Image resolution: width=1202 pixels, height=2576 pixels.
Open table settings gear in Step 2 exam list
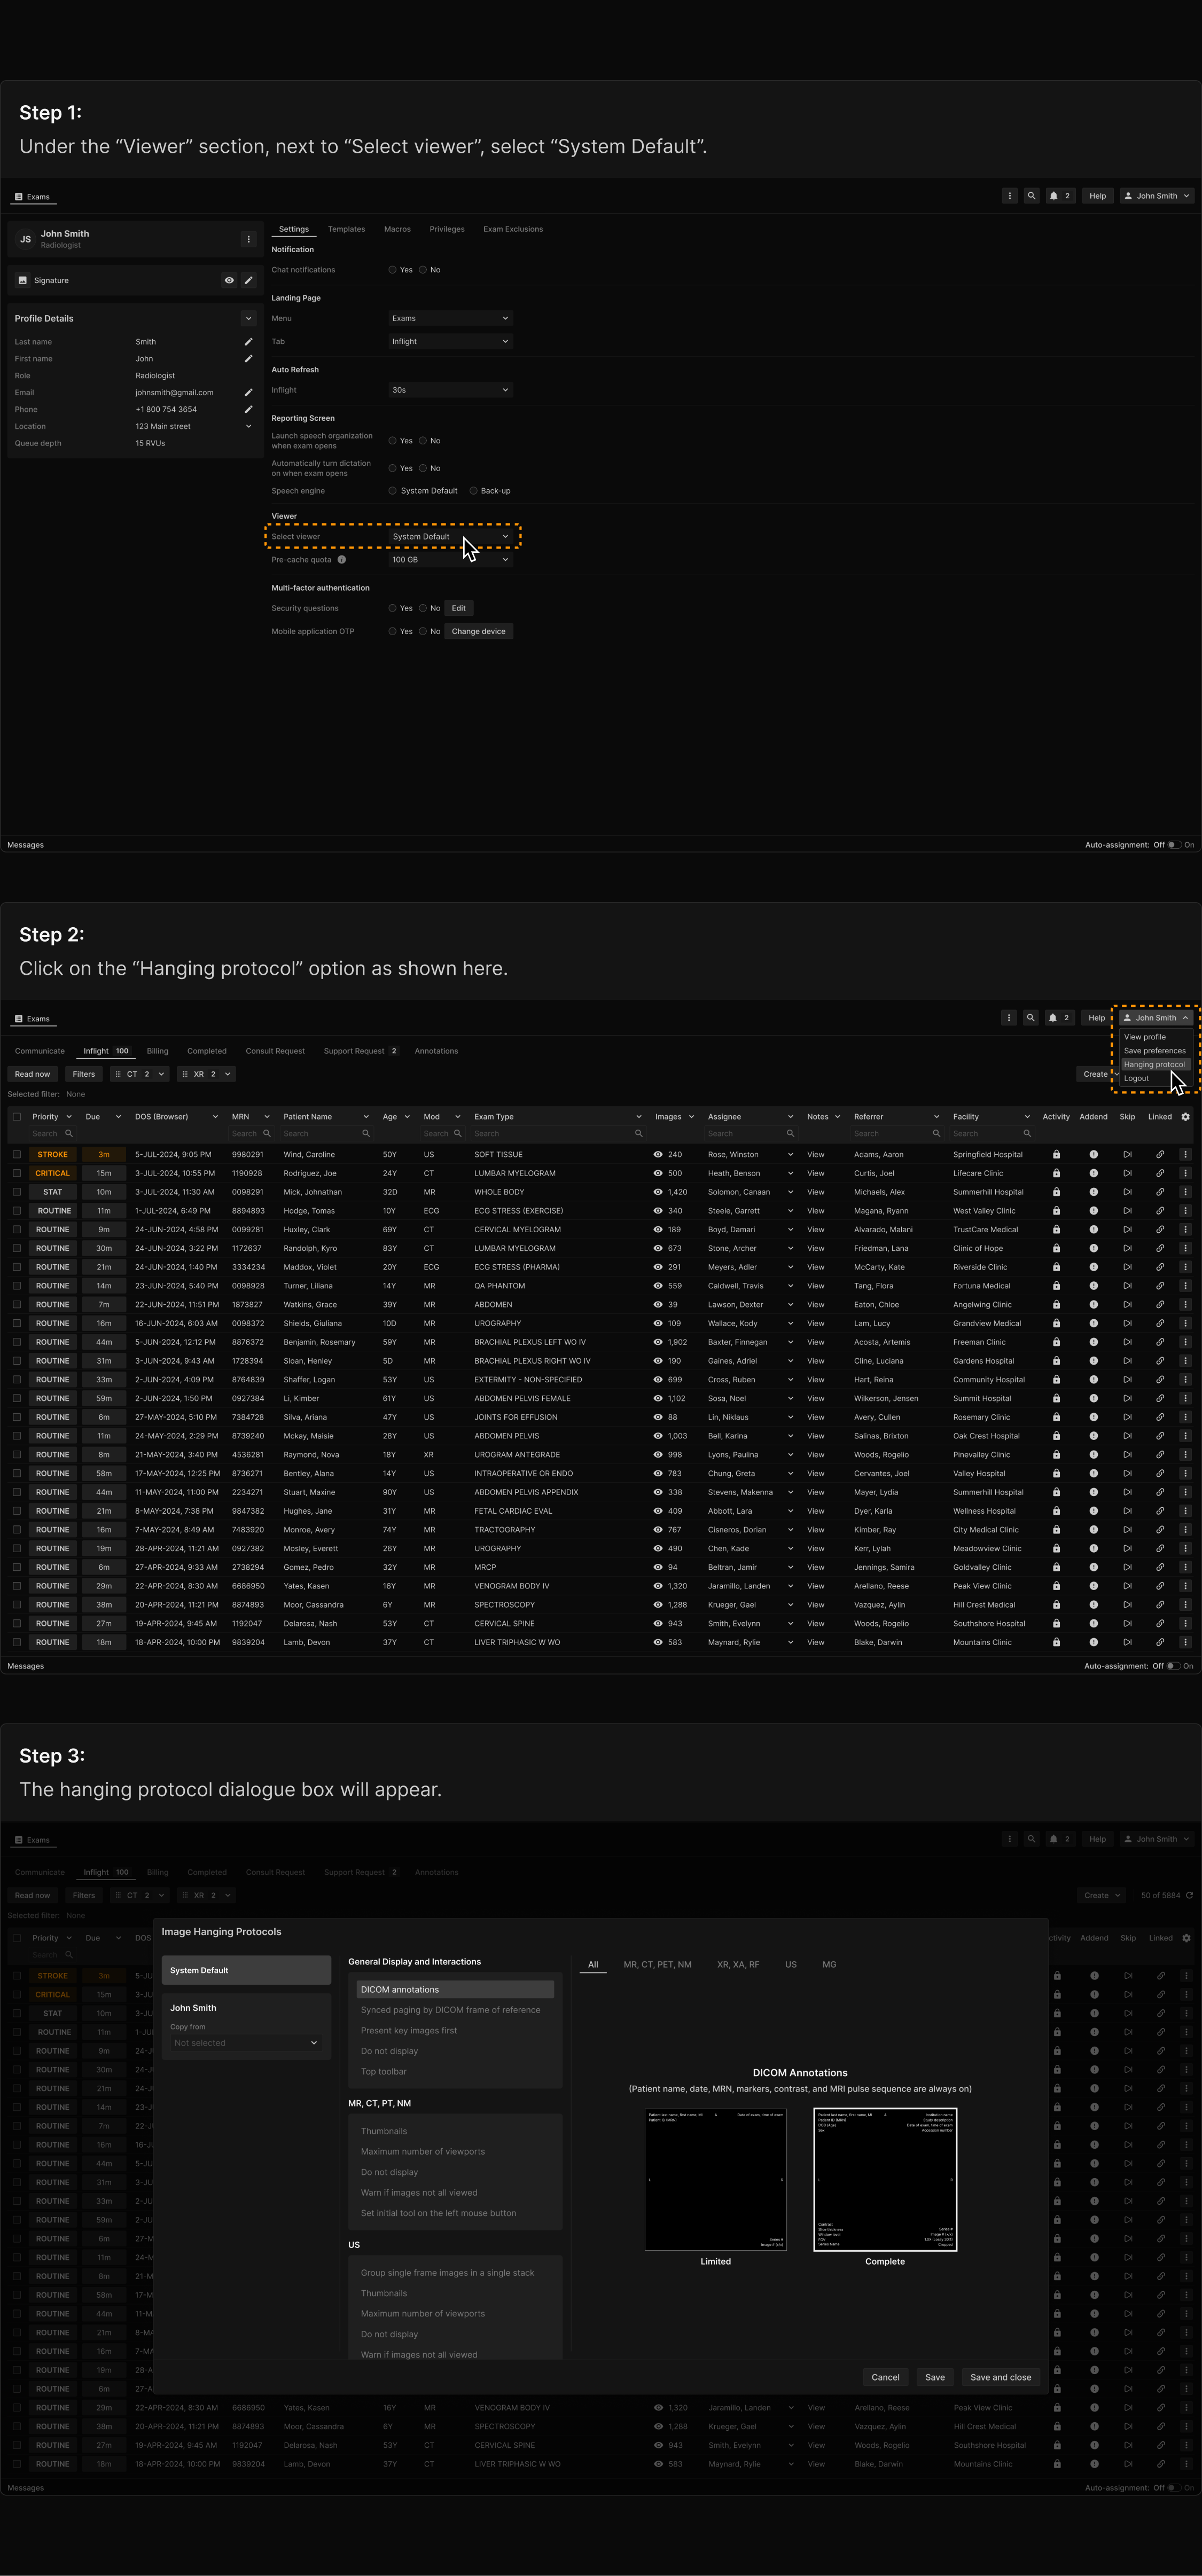click(1186, 1117)
